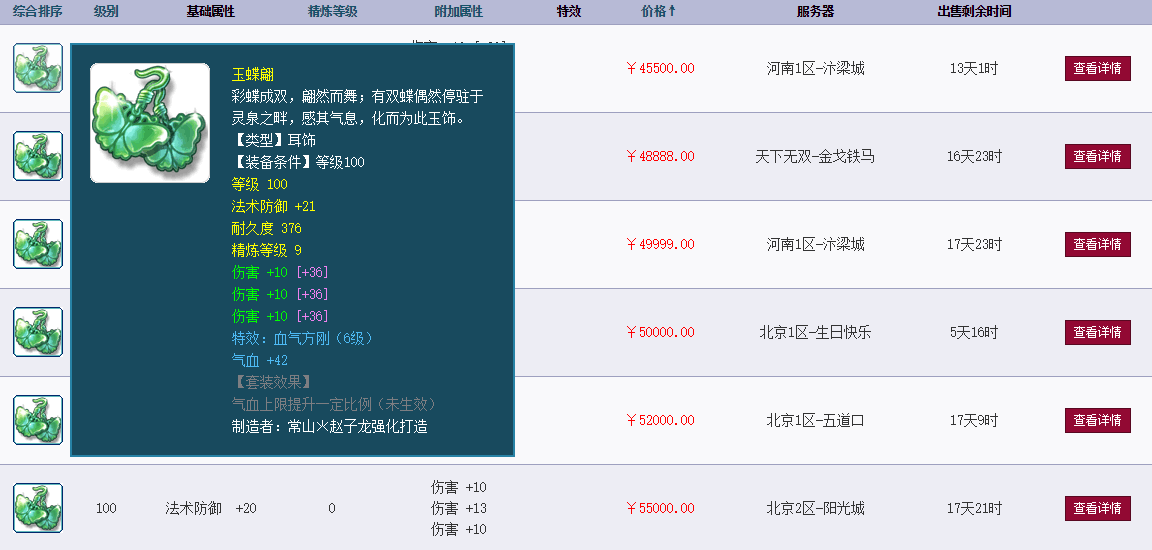Click the 服务器 column header
This screenshot has height=550, width=1152.
click(x=816, y=12)
